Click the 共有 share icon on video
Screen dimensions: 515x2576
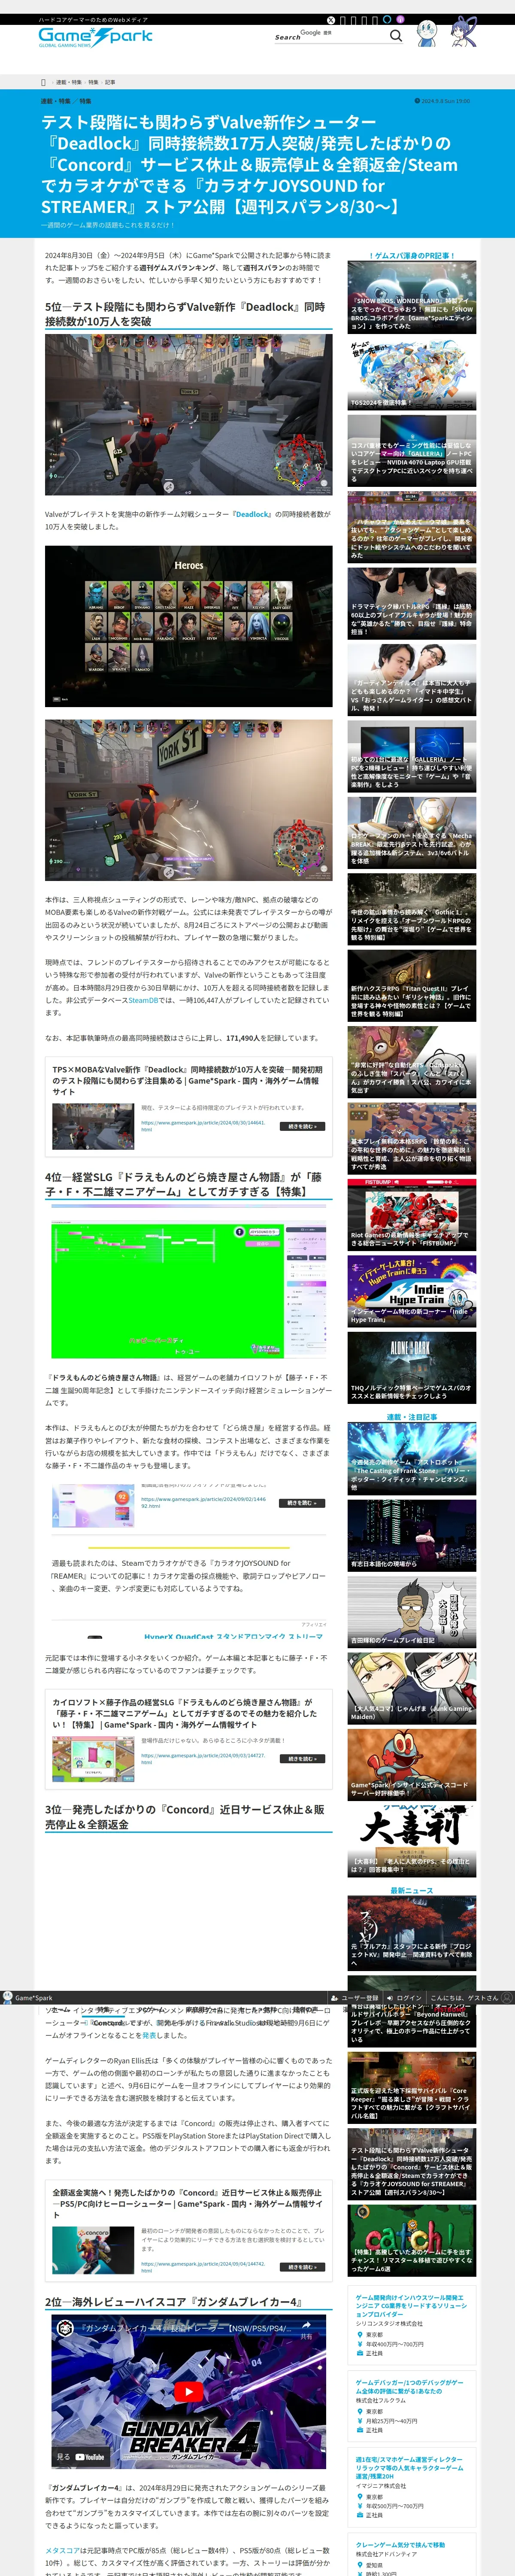pyautogui.click(x=306, y=2330)
